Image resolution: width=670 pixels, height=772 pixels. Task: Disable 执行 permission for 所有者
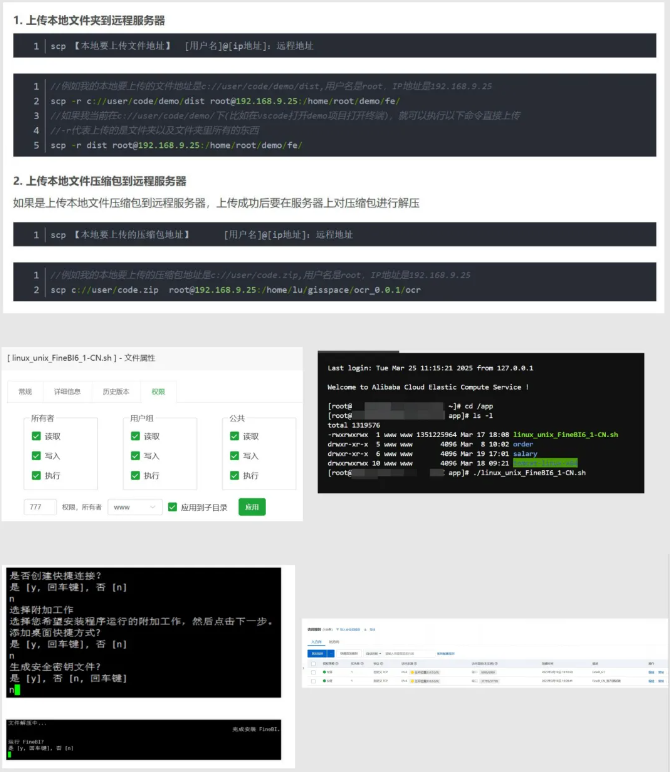coord(37,475)
